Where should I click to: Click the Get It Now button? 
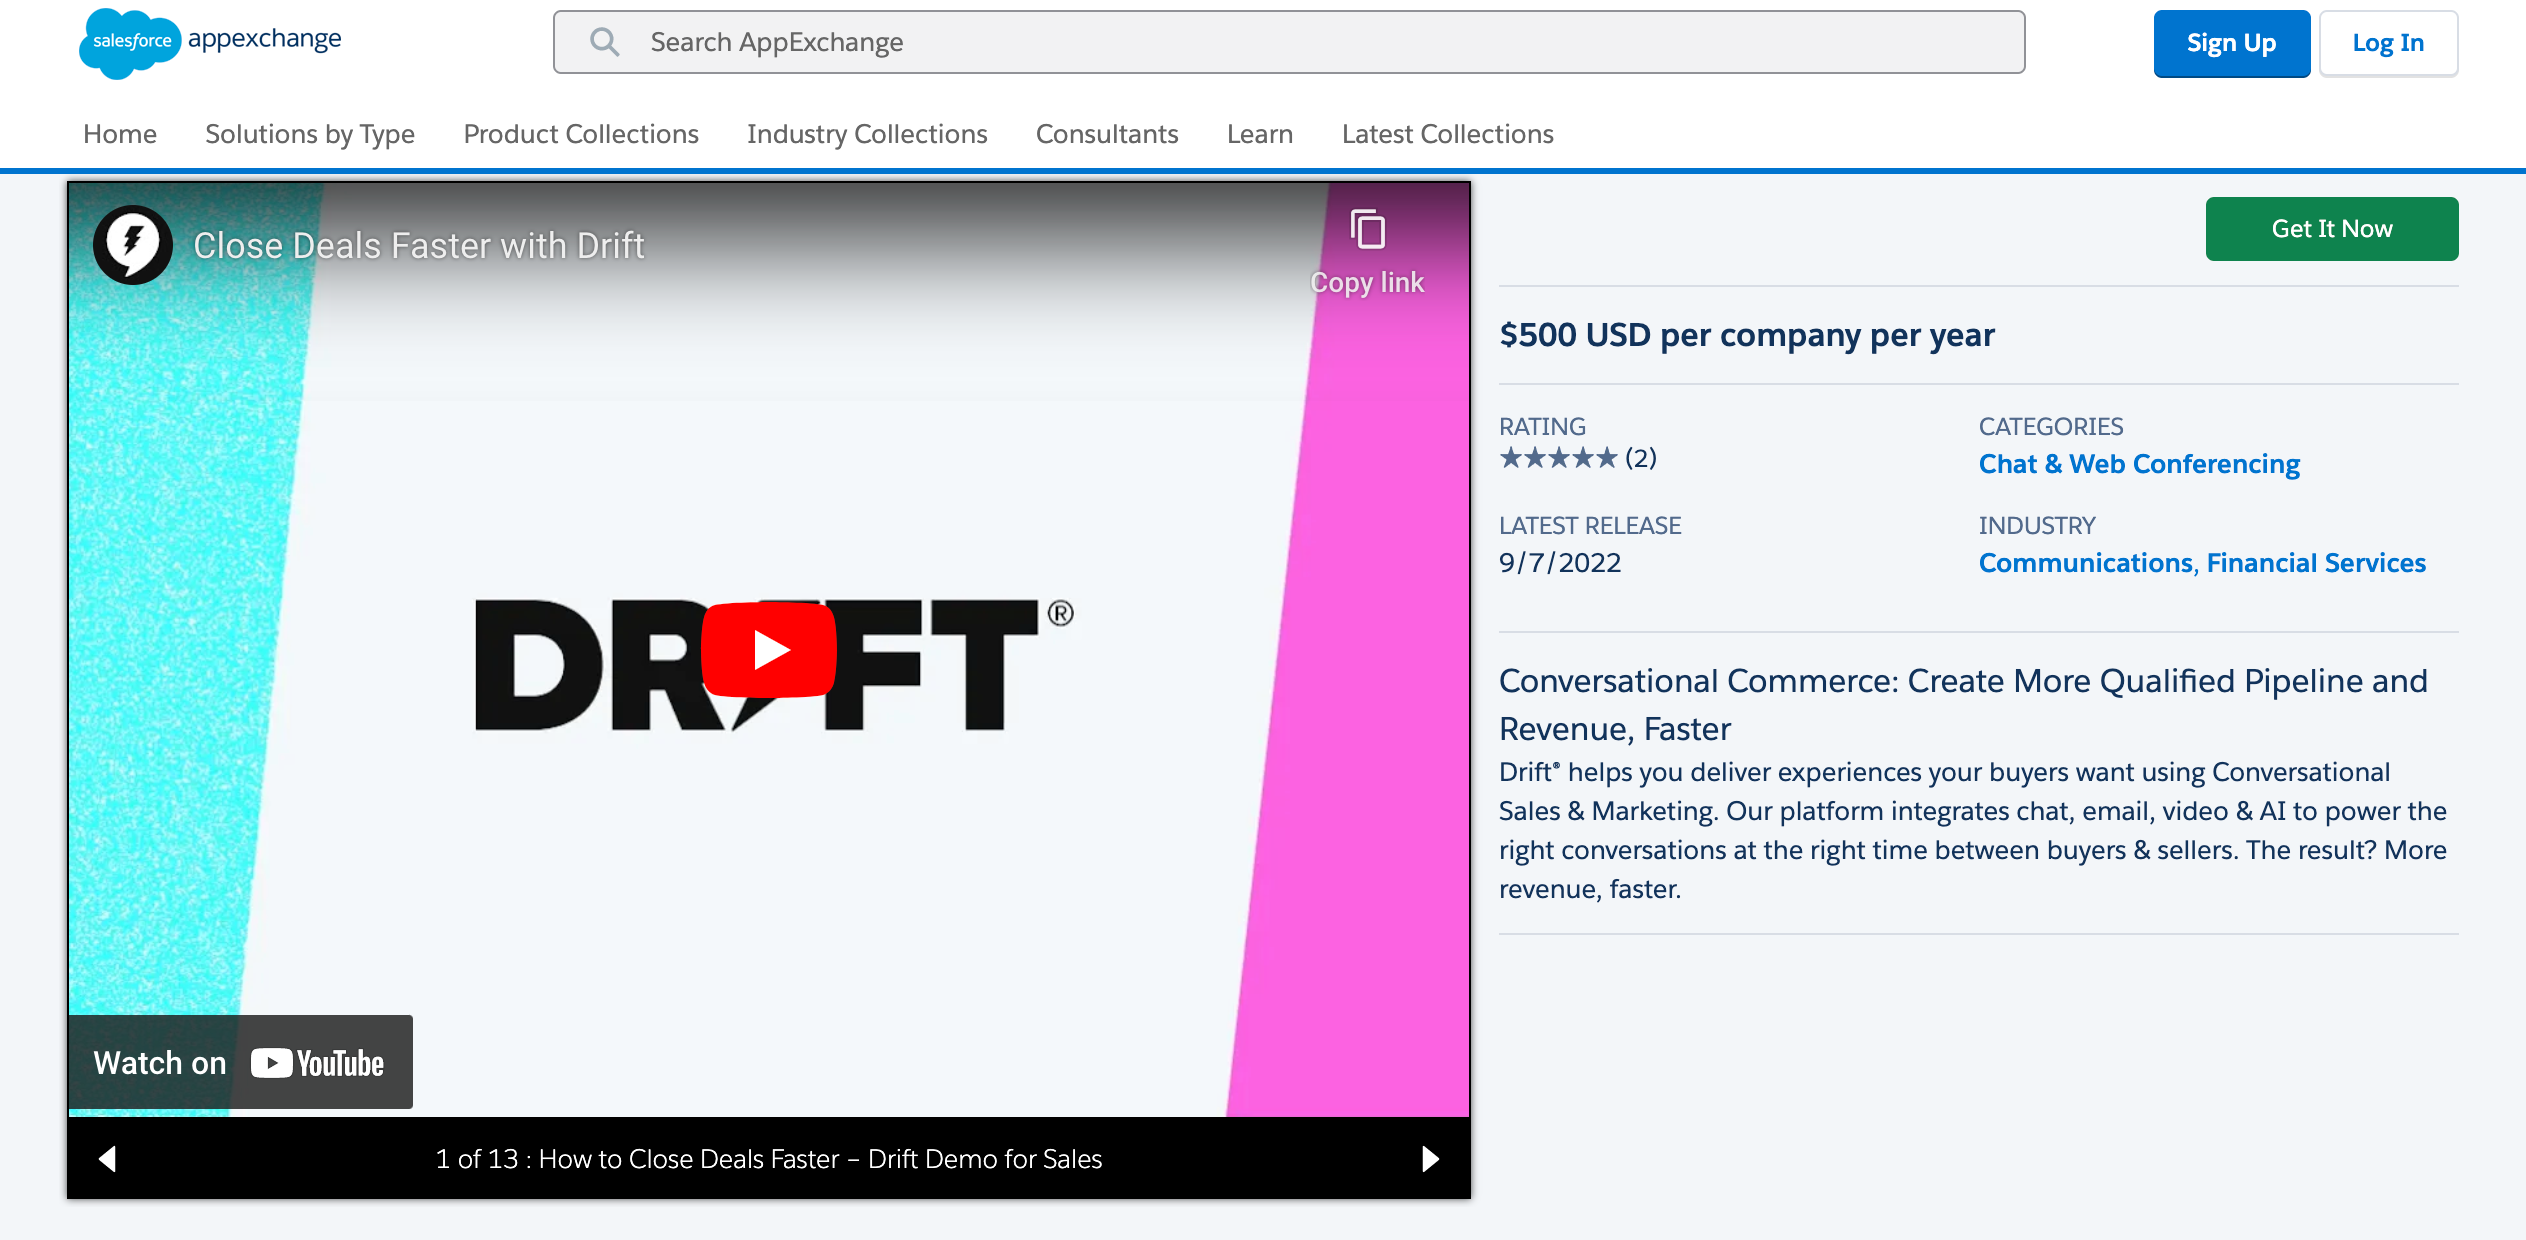[2332, 229]
